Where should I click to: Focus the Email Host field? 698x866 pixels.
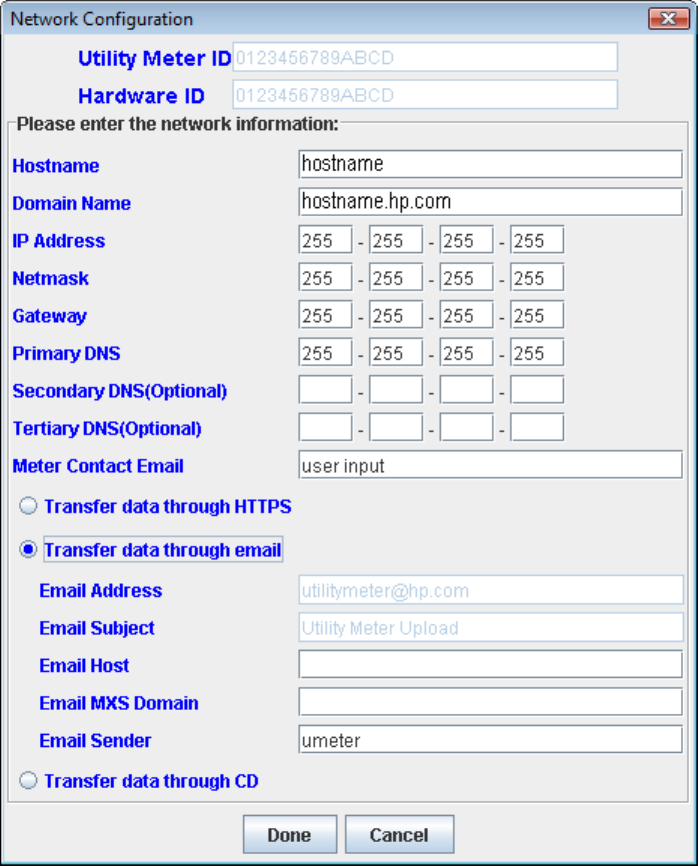[490, 664]
